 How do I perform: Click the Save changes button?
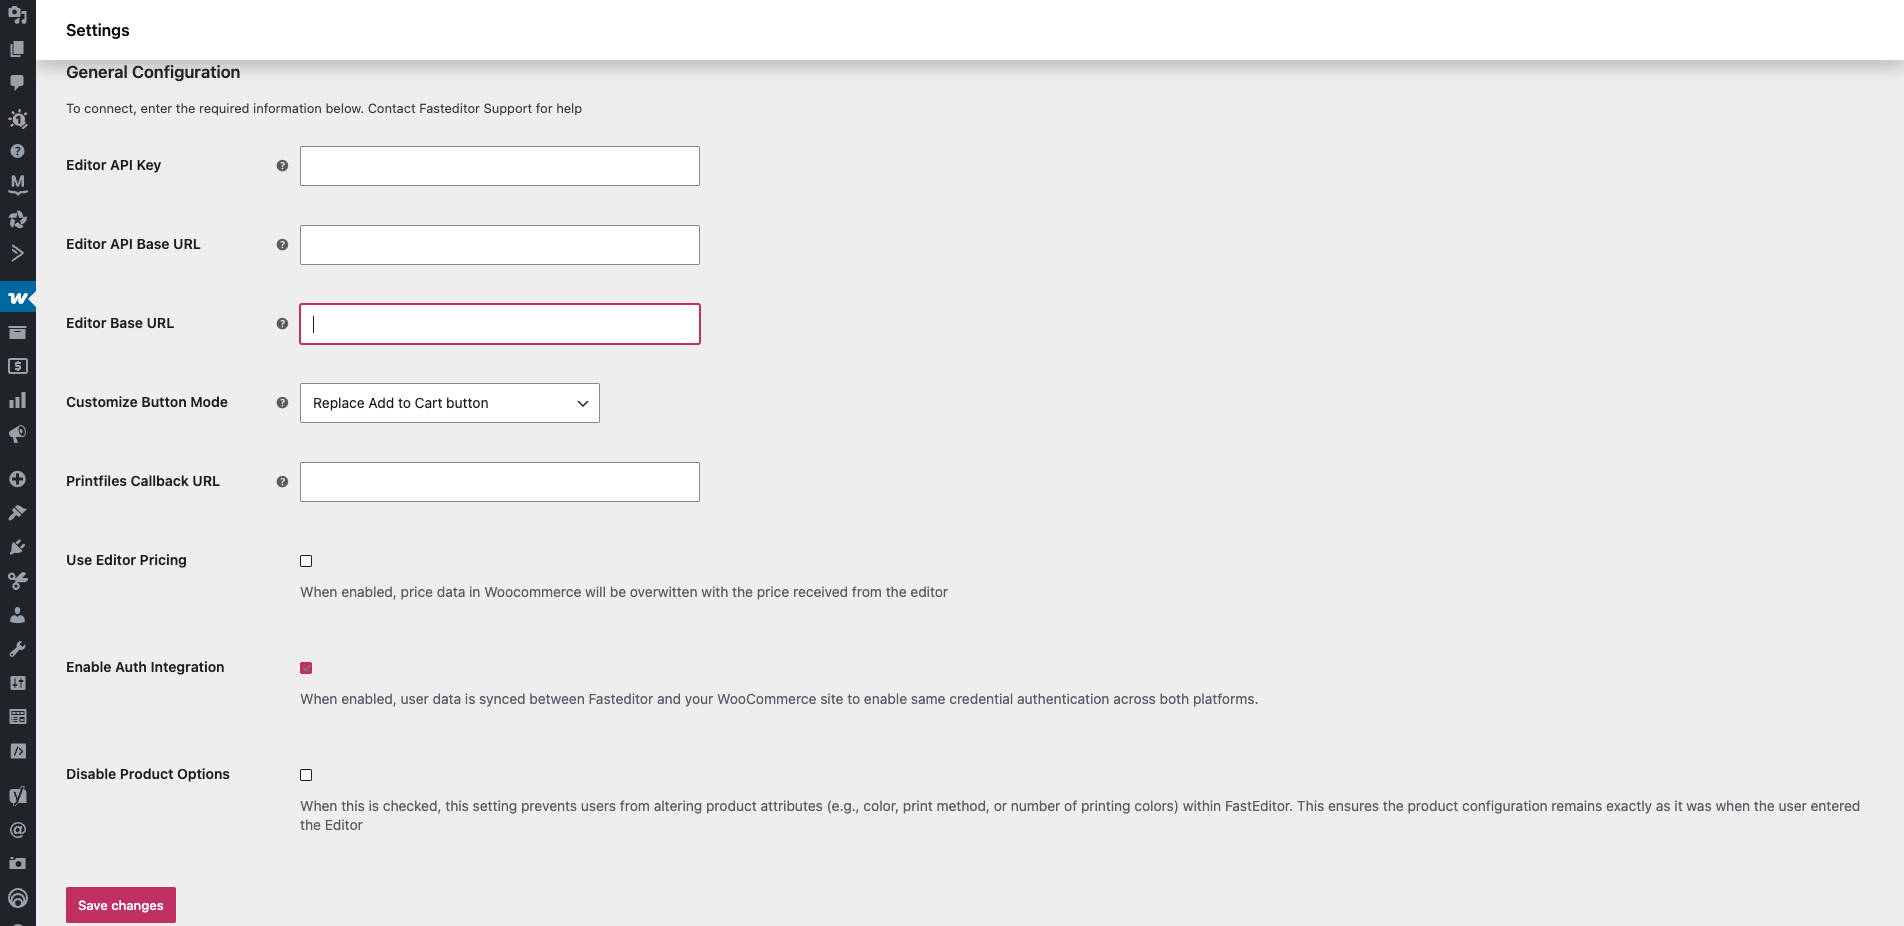click(121, 905)
